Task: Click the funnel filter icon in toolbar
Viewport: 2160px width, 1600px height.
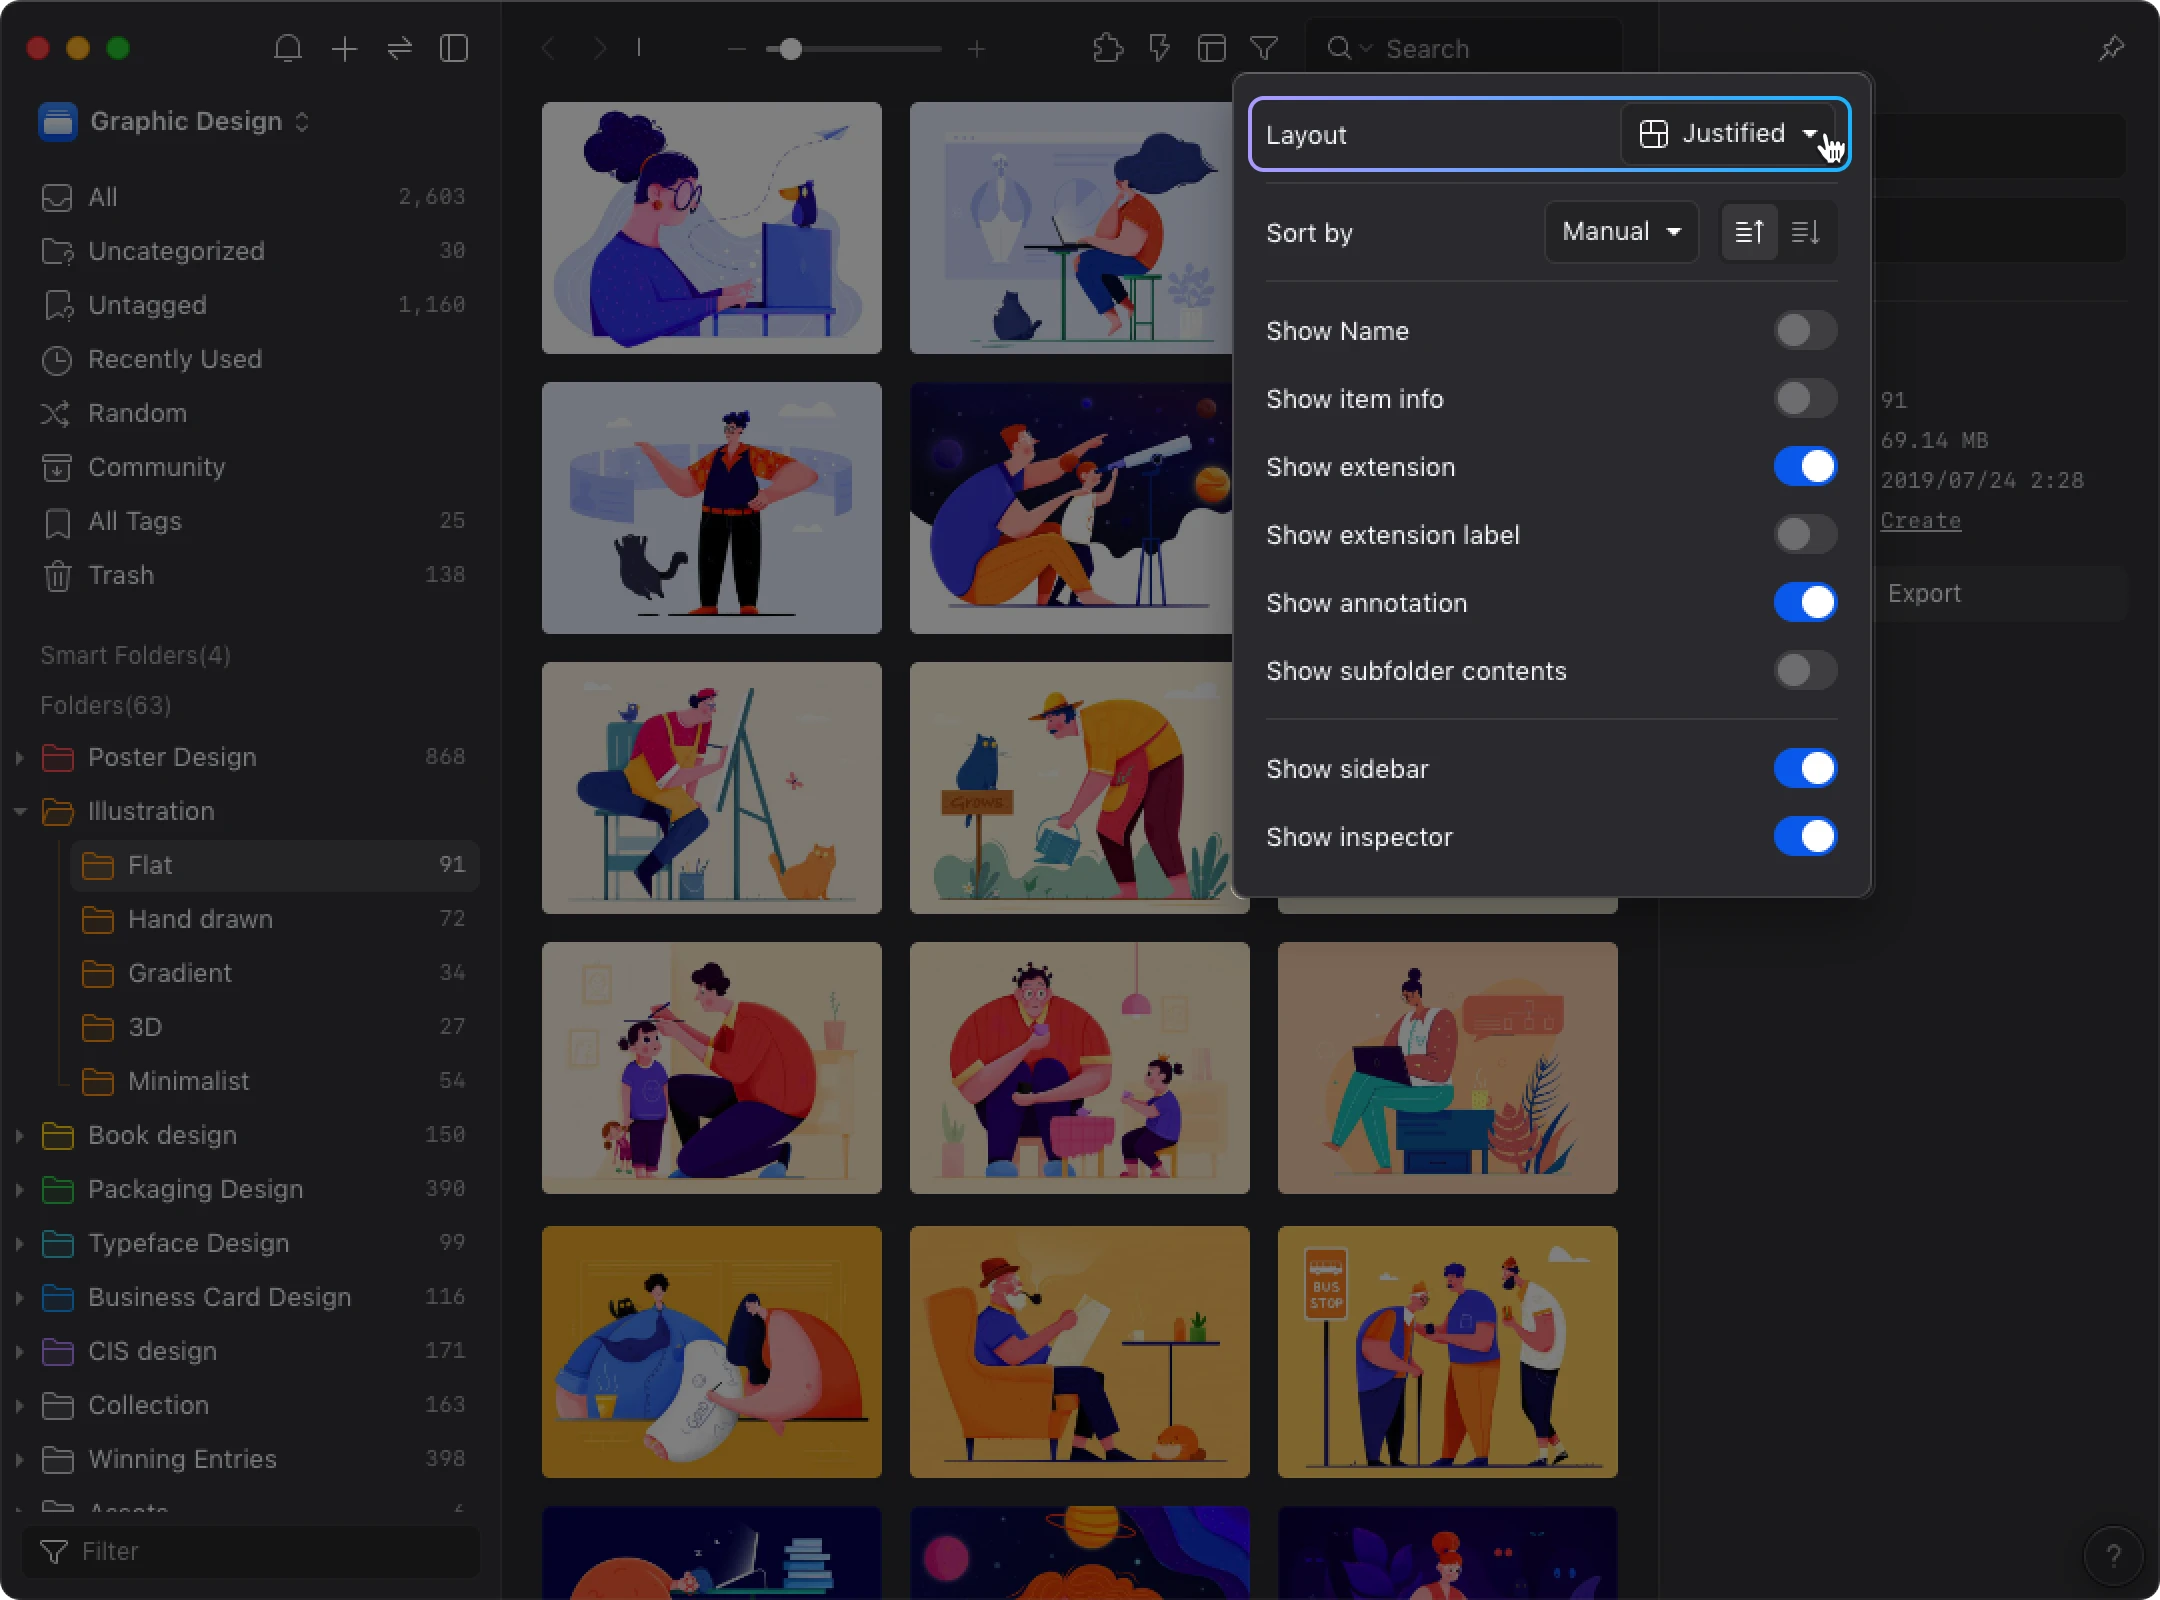Action: [x=1264, y=48]
